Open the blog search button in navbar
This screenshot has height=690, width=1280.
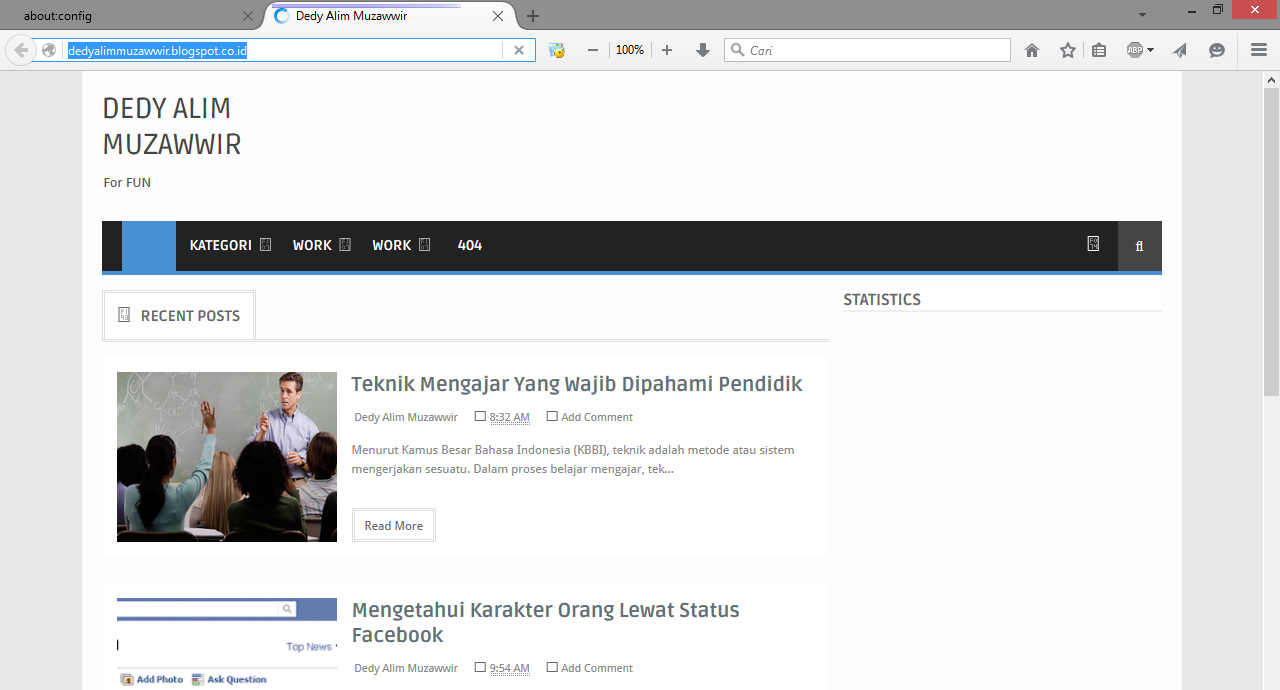click(1140, 246)
